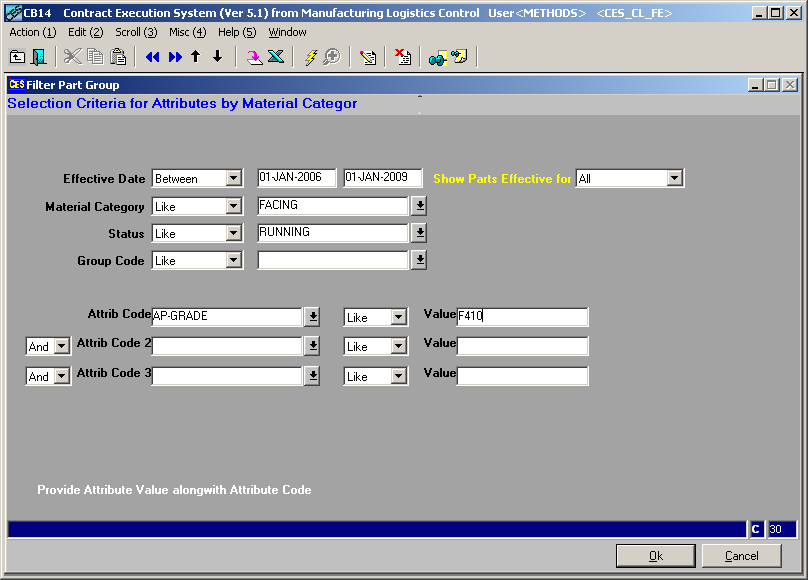Screen dimensions: 808x580
Task: Click the magnifier zoom icon
Action: click(331, 57)
